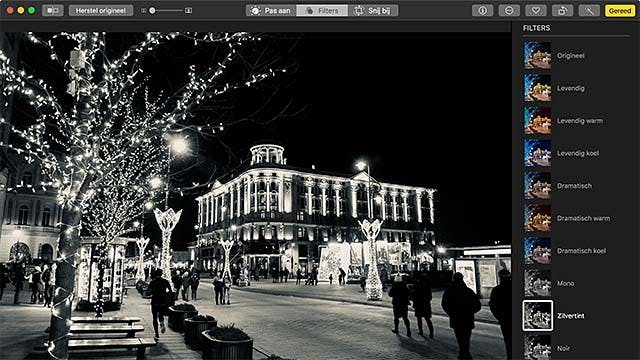Click the Origineel filter label

[x=571, y=56]
